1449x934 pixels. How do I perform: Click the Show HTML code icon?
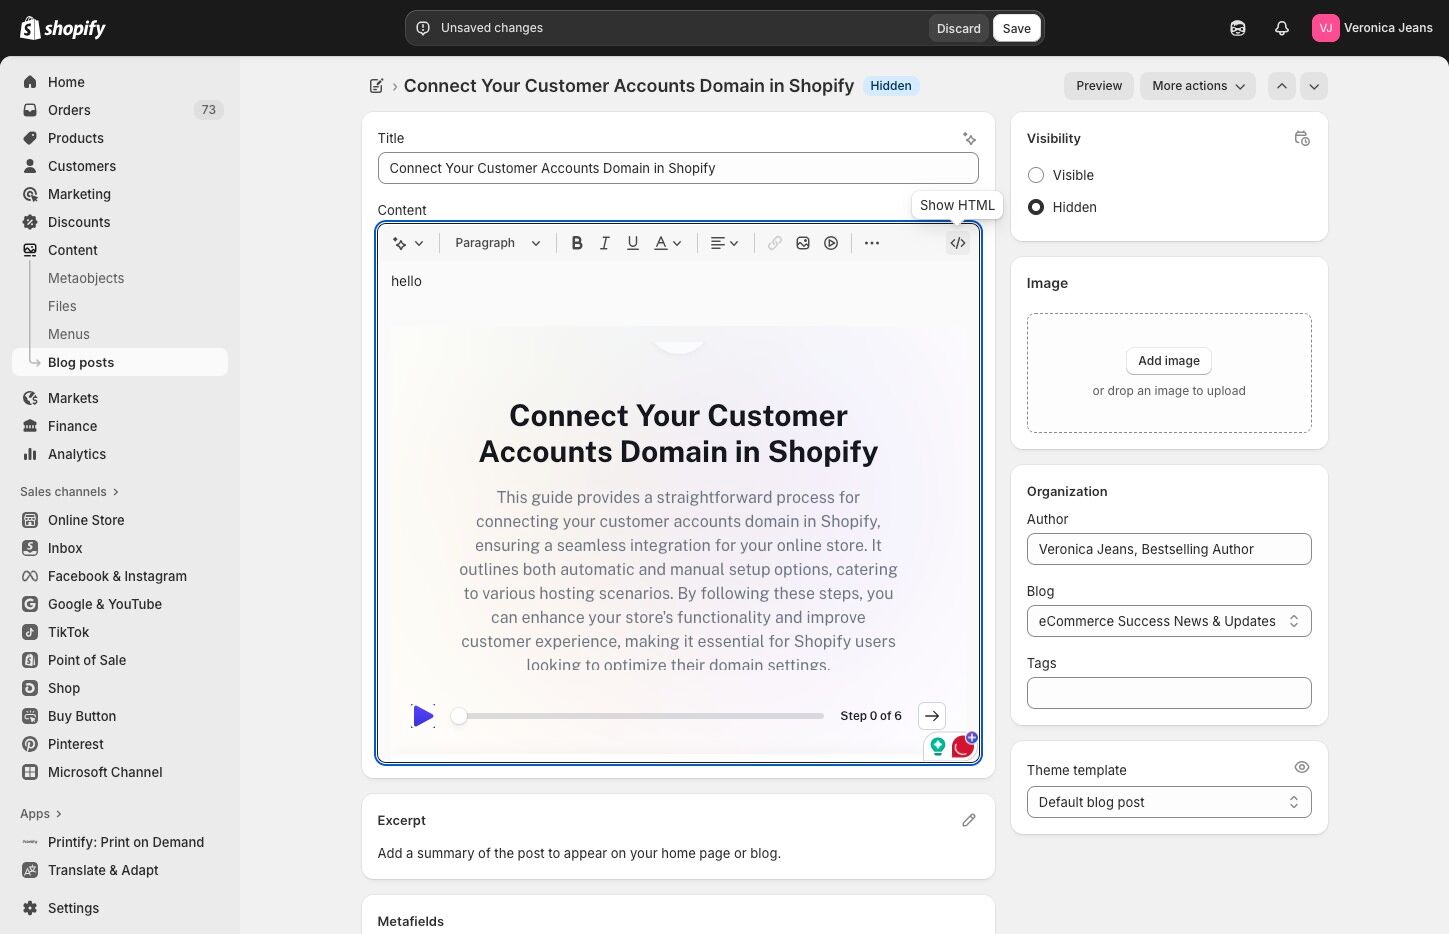pos(957,243)
